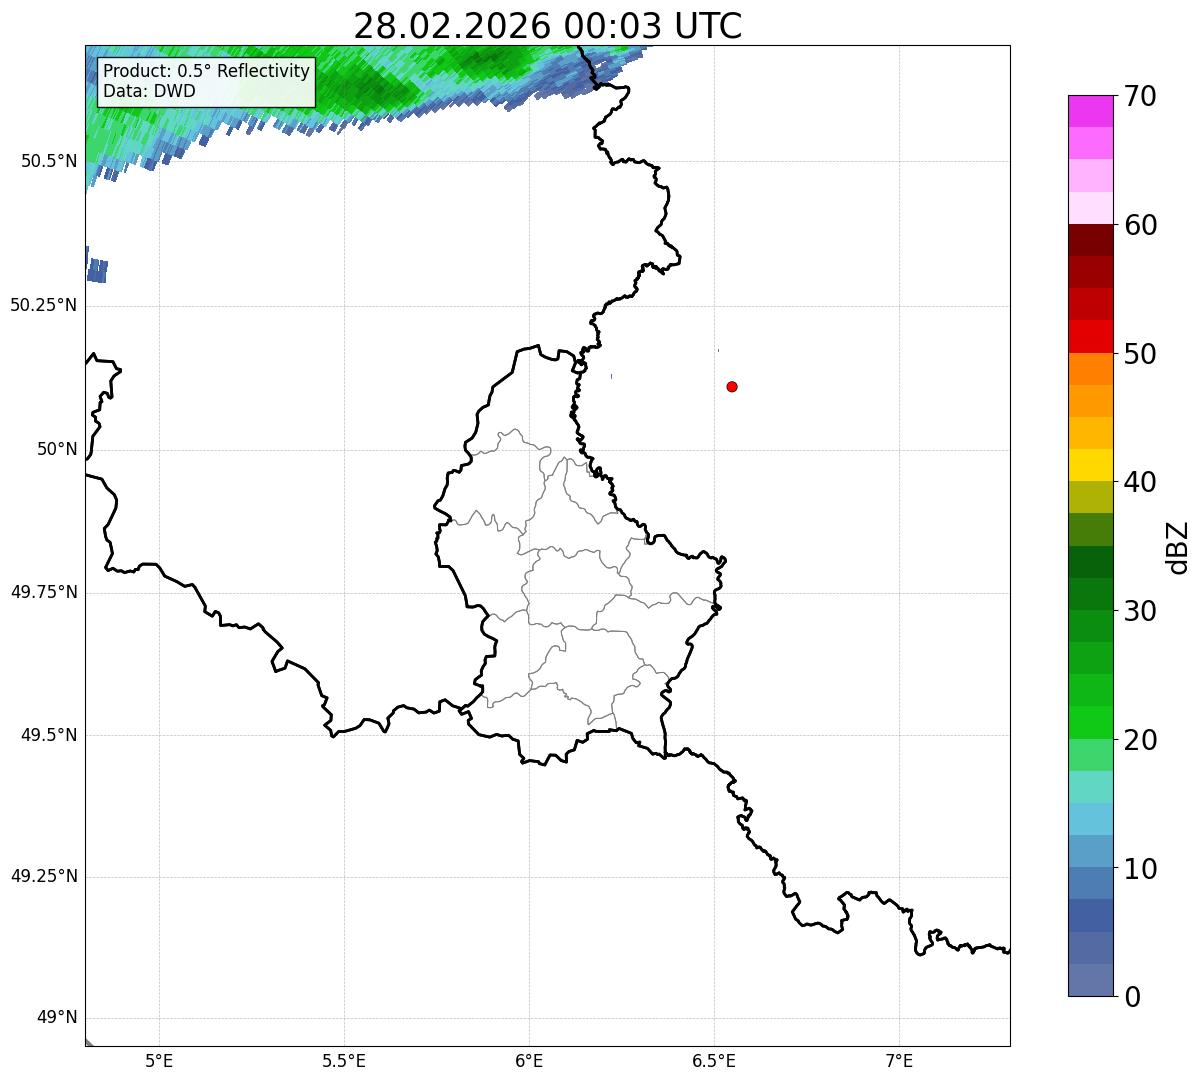The width and height of the screenshot is (1202, 1081).
Task: Click the 50.5°N latitude label
Action: (48, 162)
